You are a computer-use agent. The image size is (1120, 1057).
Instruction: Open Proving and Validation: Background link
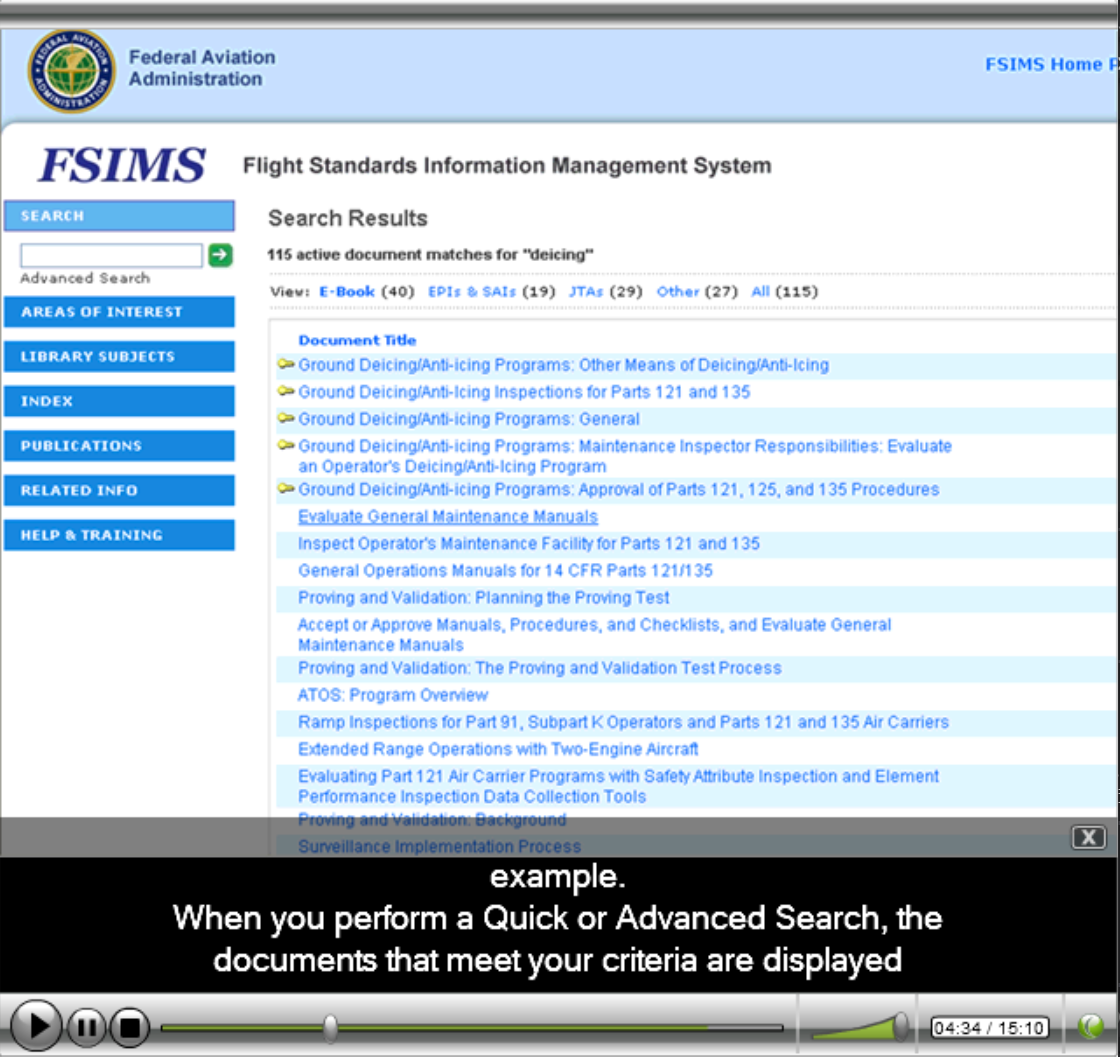point(432,819)
